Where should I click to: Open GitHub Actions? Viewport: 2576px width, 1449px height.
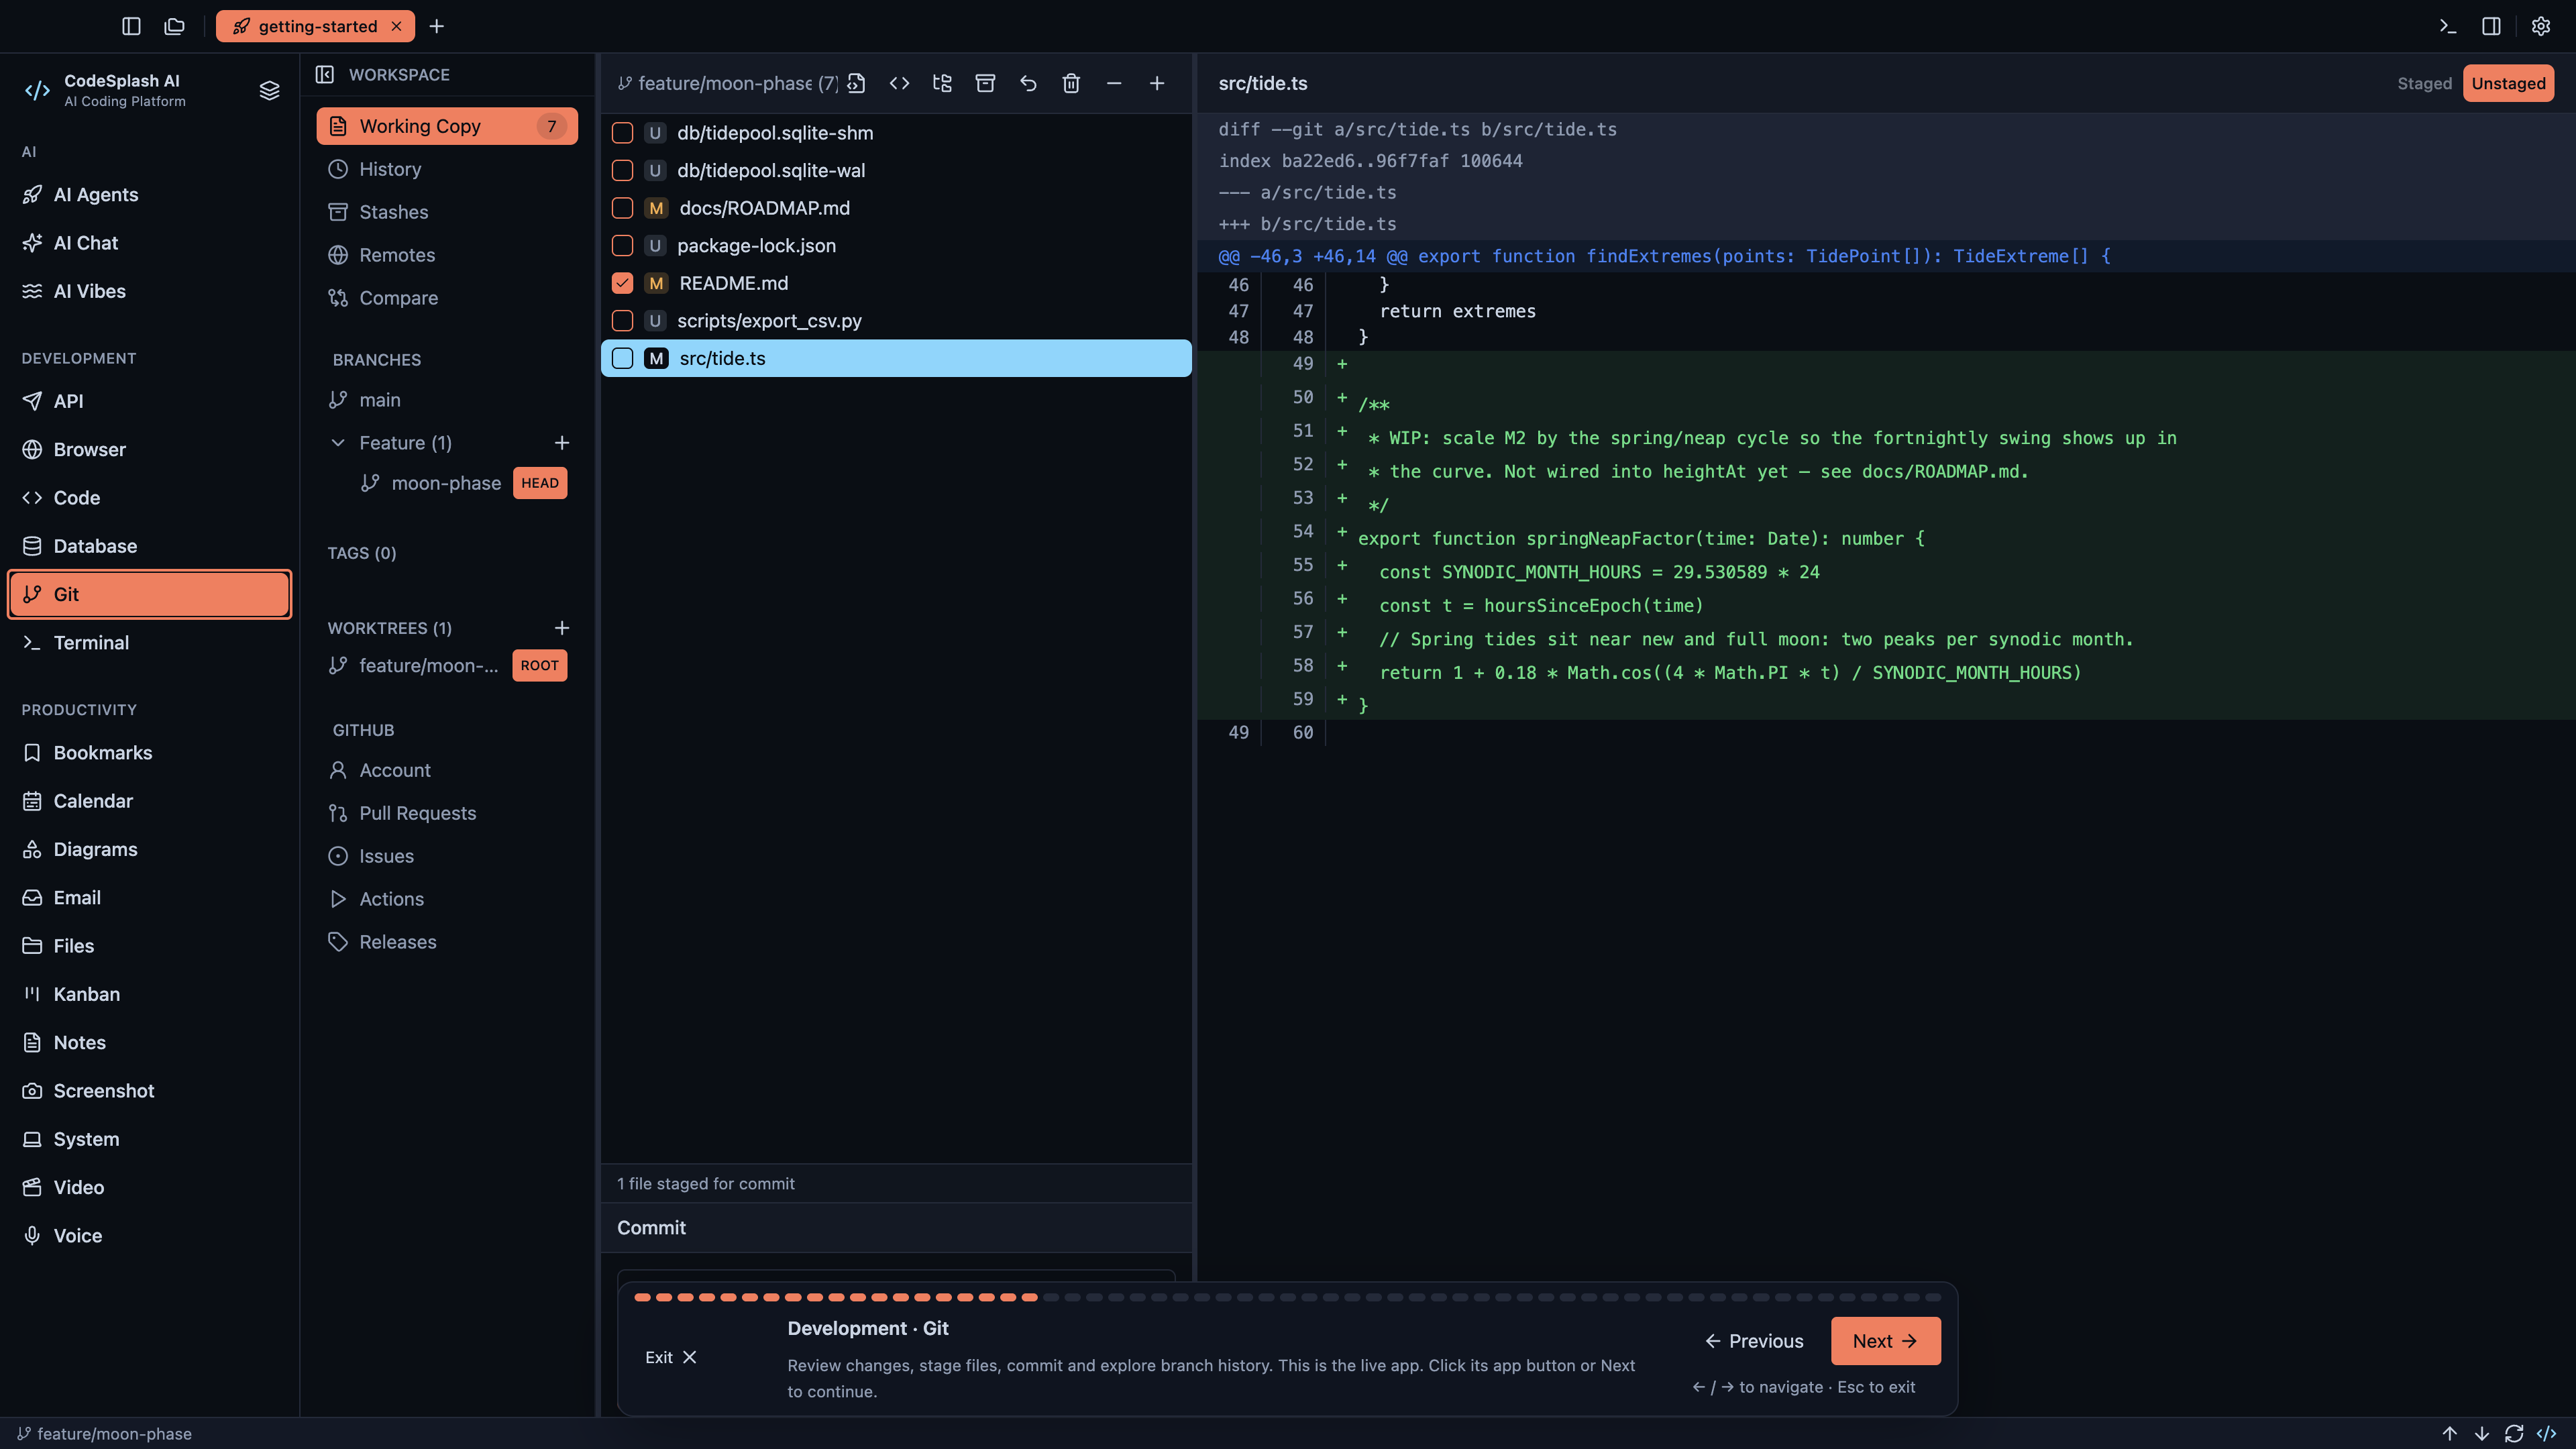(447, 899)
